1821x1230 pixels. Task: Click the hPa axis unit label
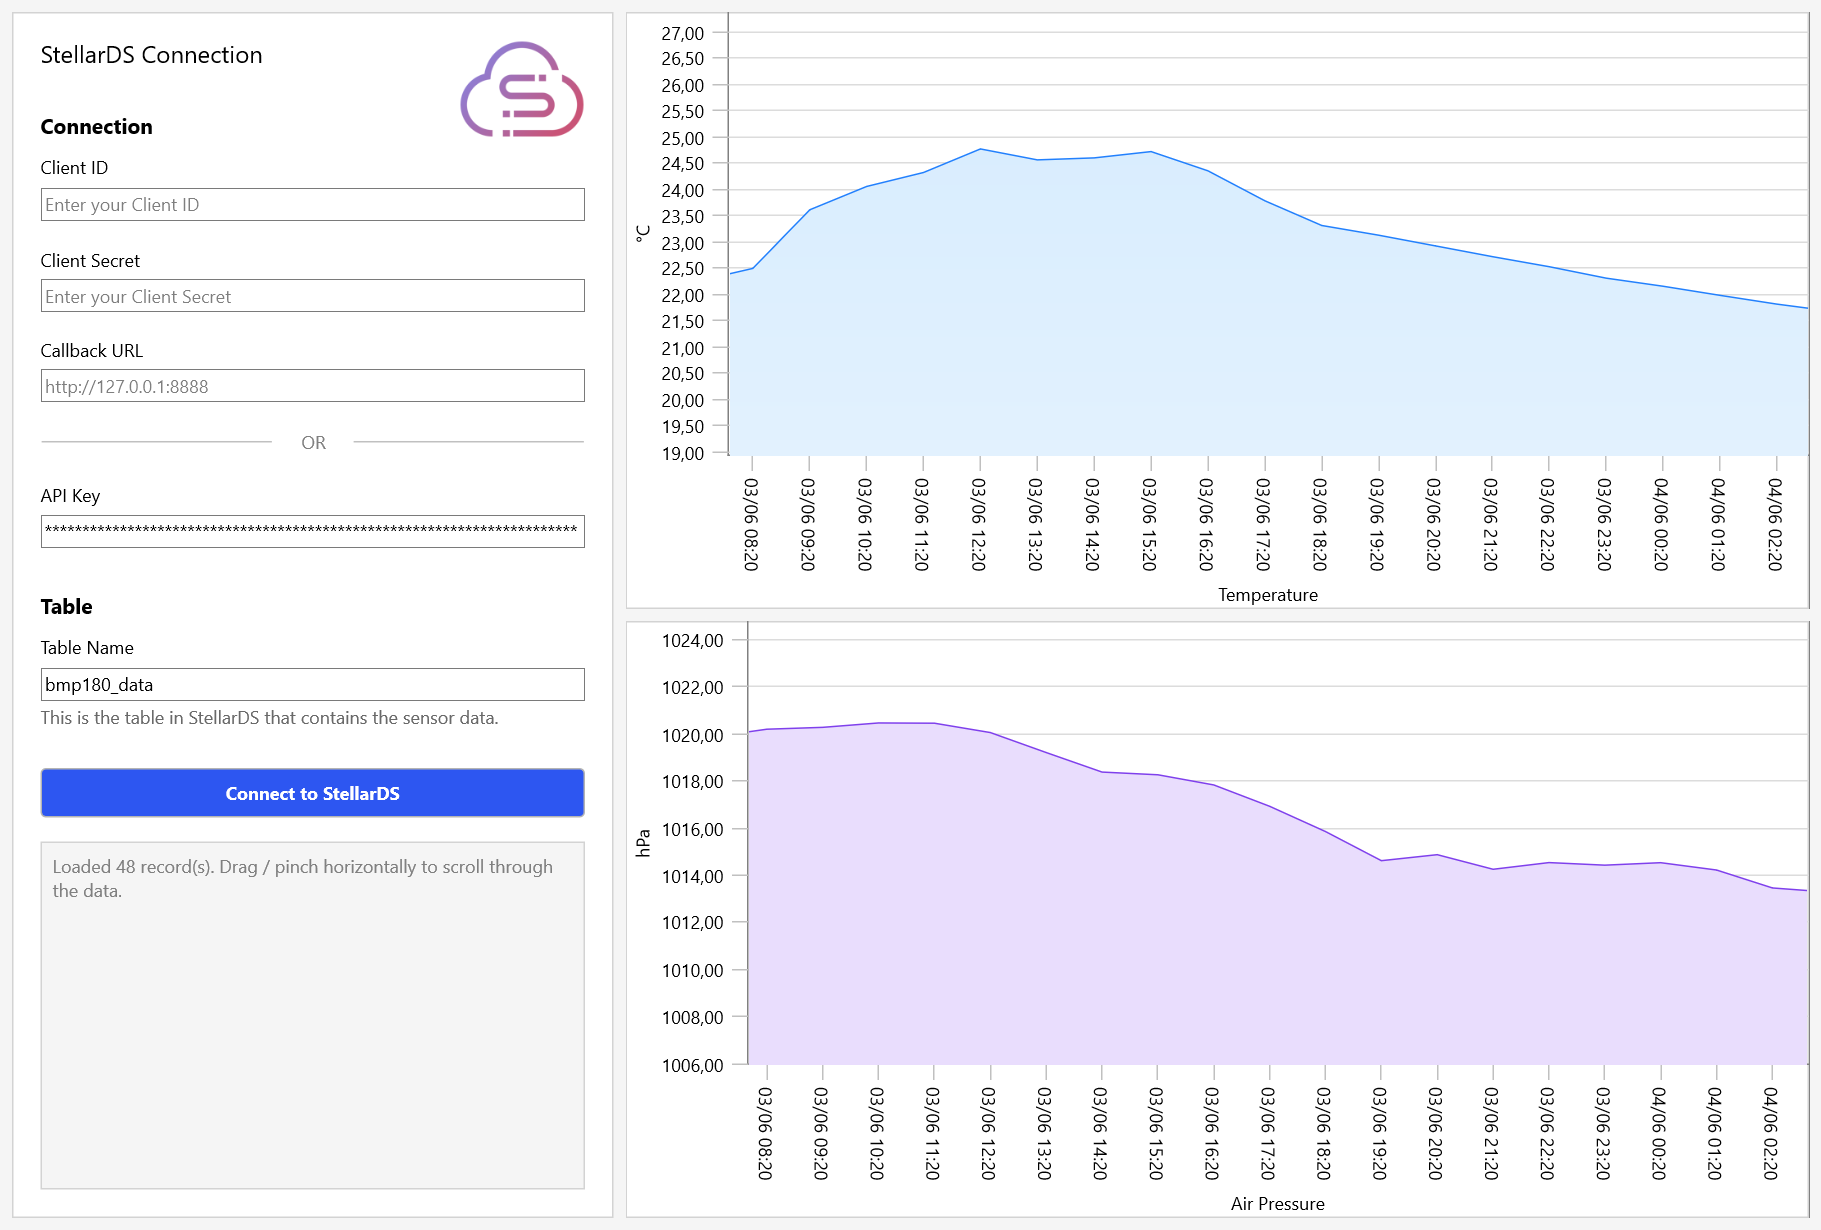(x=643, y=843)
